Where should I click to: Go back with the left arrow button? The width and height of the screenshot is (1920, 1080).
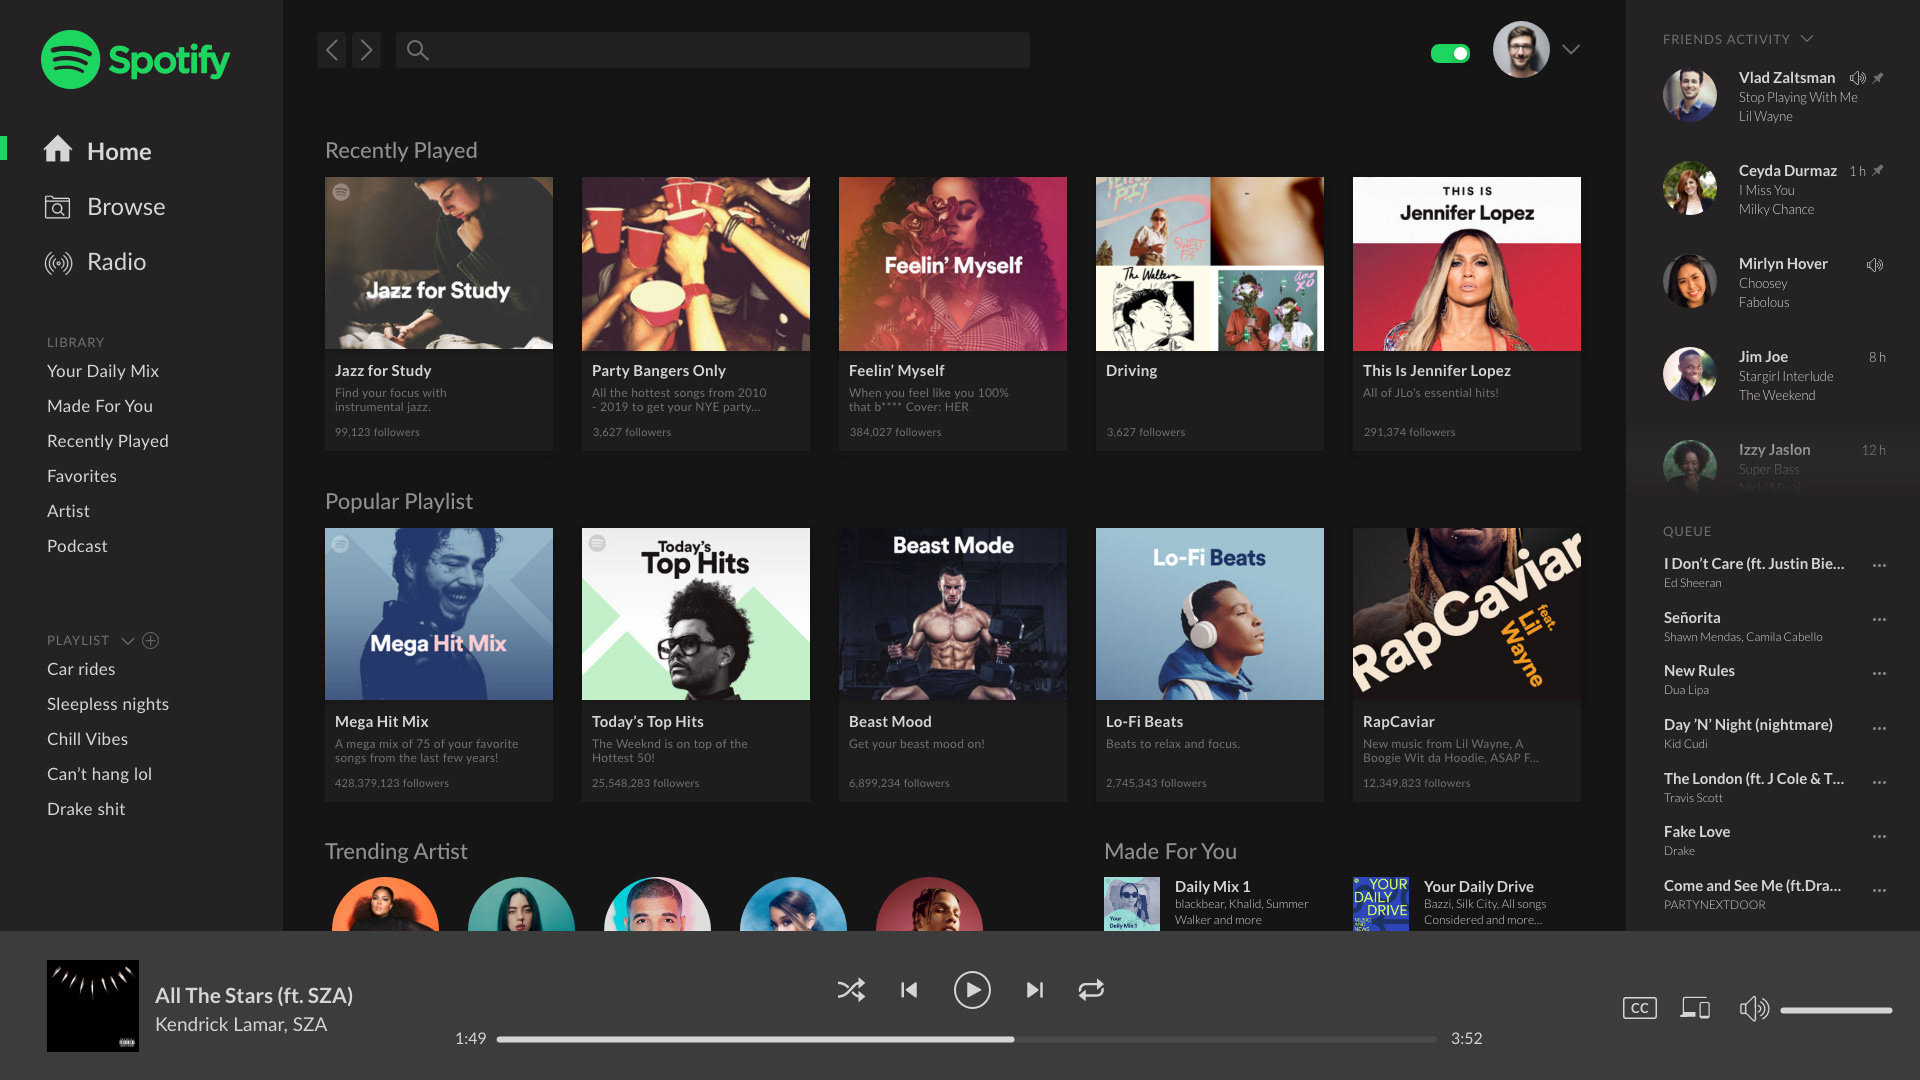coord(332,50)
